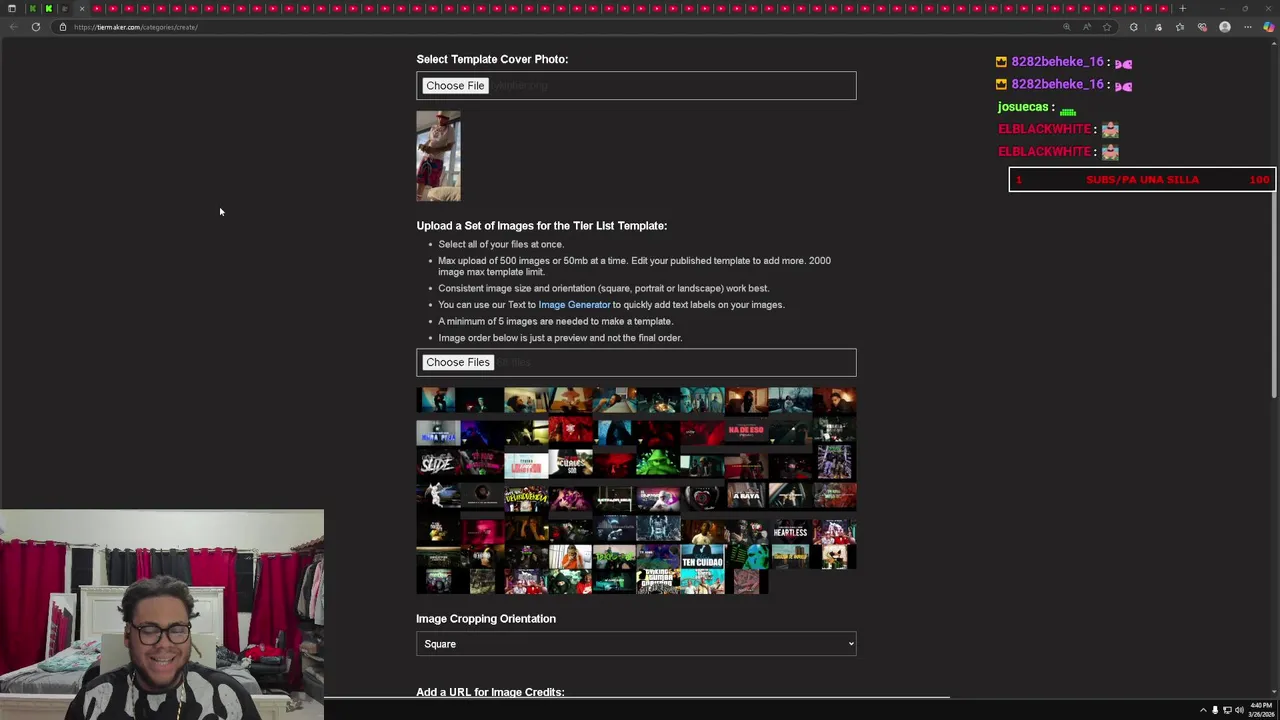
Task: Open the Image Cropping Orientation Square dropdown
Action: tap(636, 644)
